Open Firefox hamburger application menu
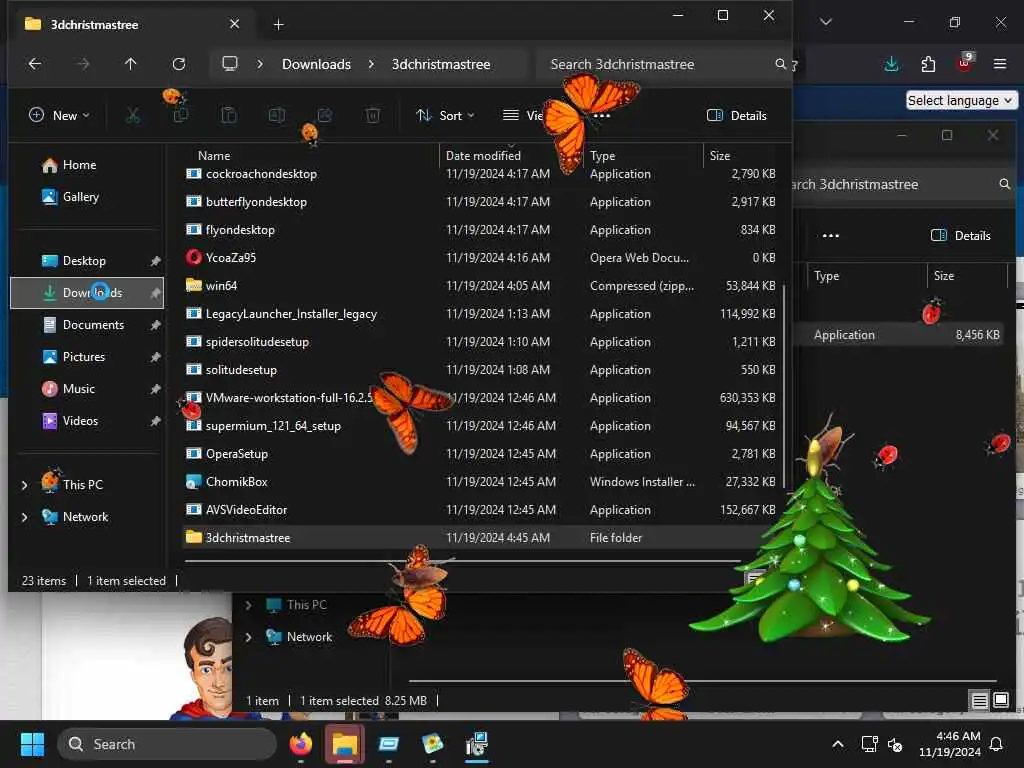The image size is (1024, 768). [1000, 64]
